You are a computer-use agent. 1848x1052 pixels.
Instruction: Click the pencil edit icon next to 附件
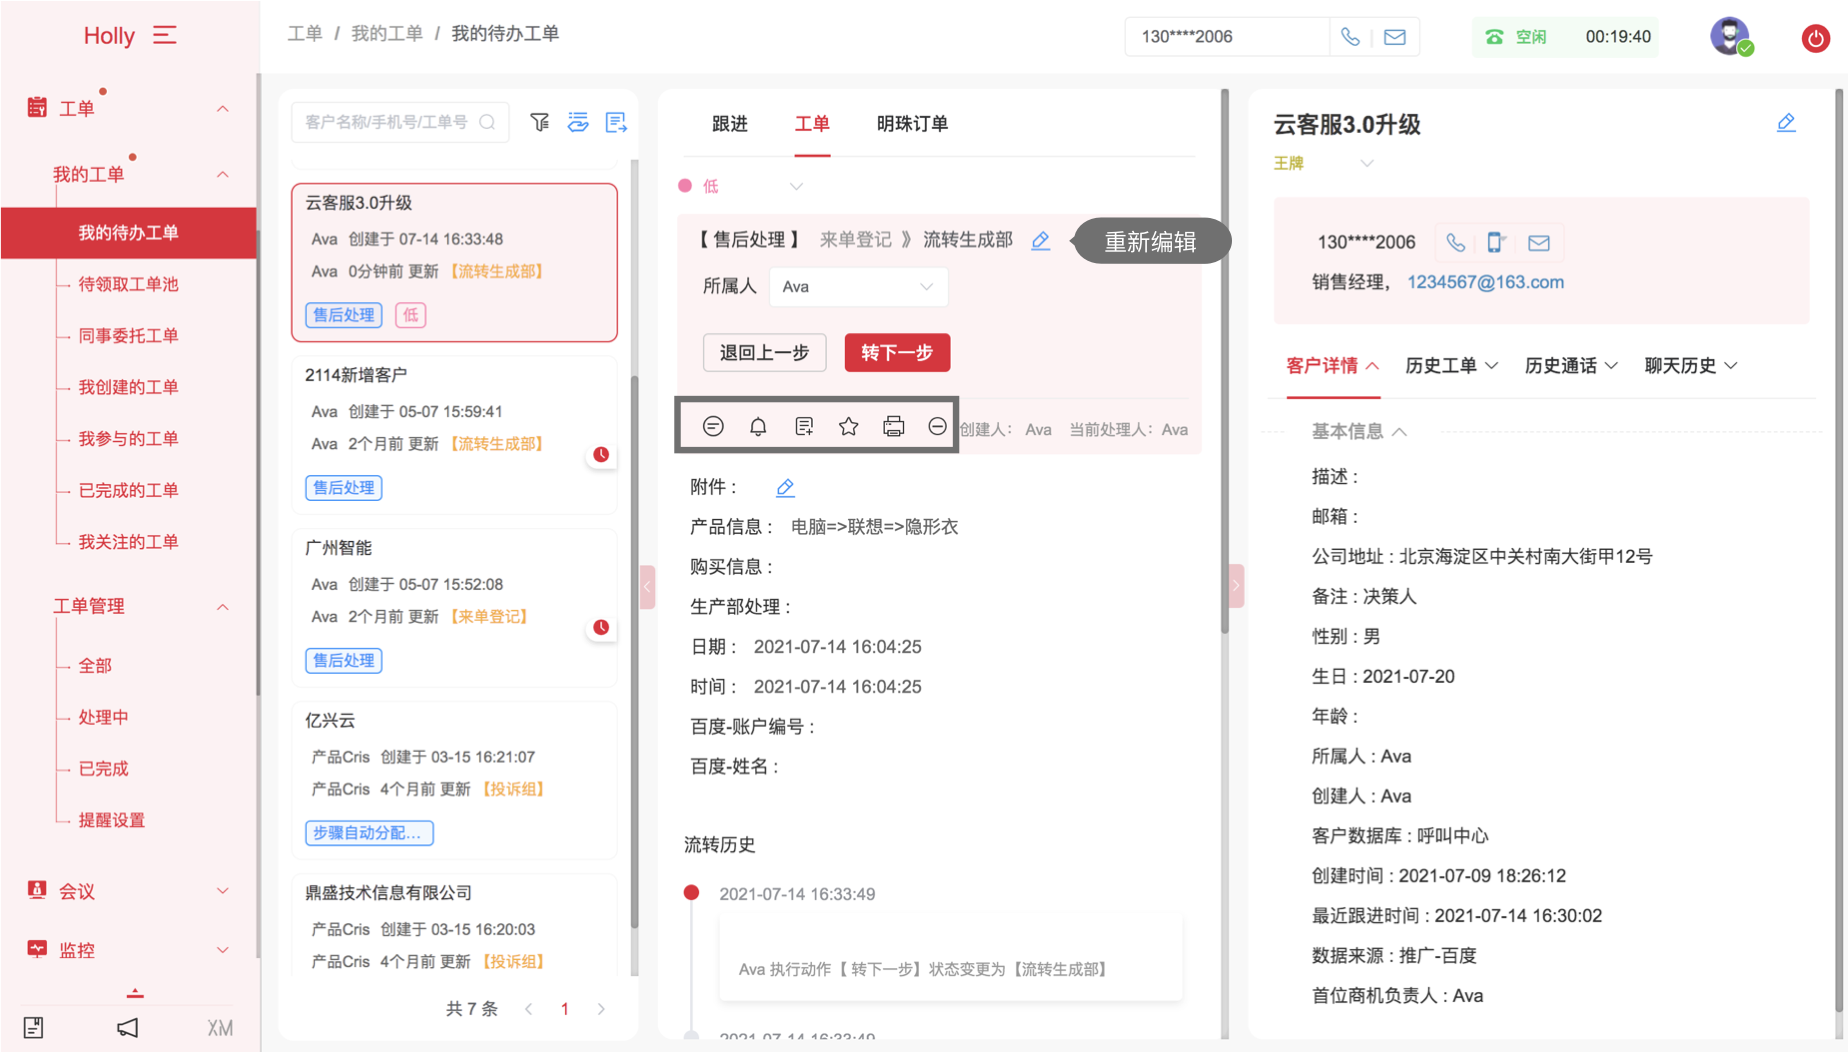[x=785, y=488]
